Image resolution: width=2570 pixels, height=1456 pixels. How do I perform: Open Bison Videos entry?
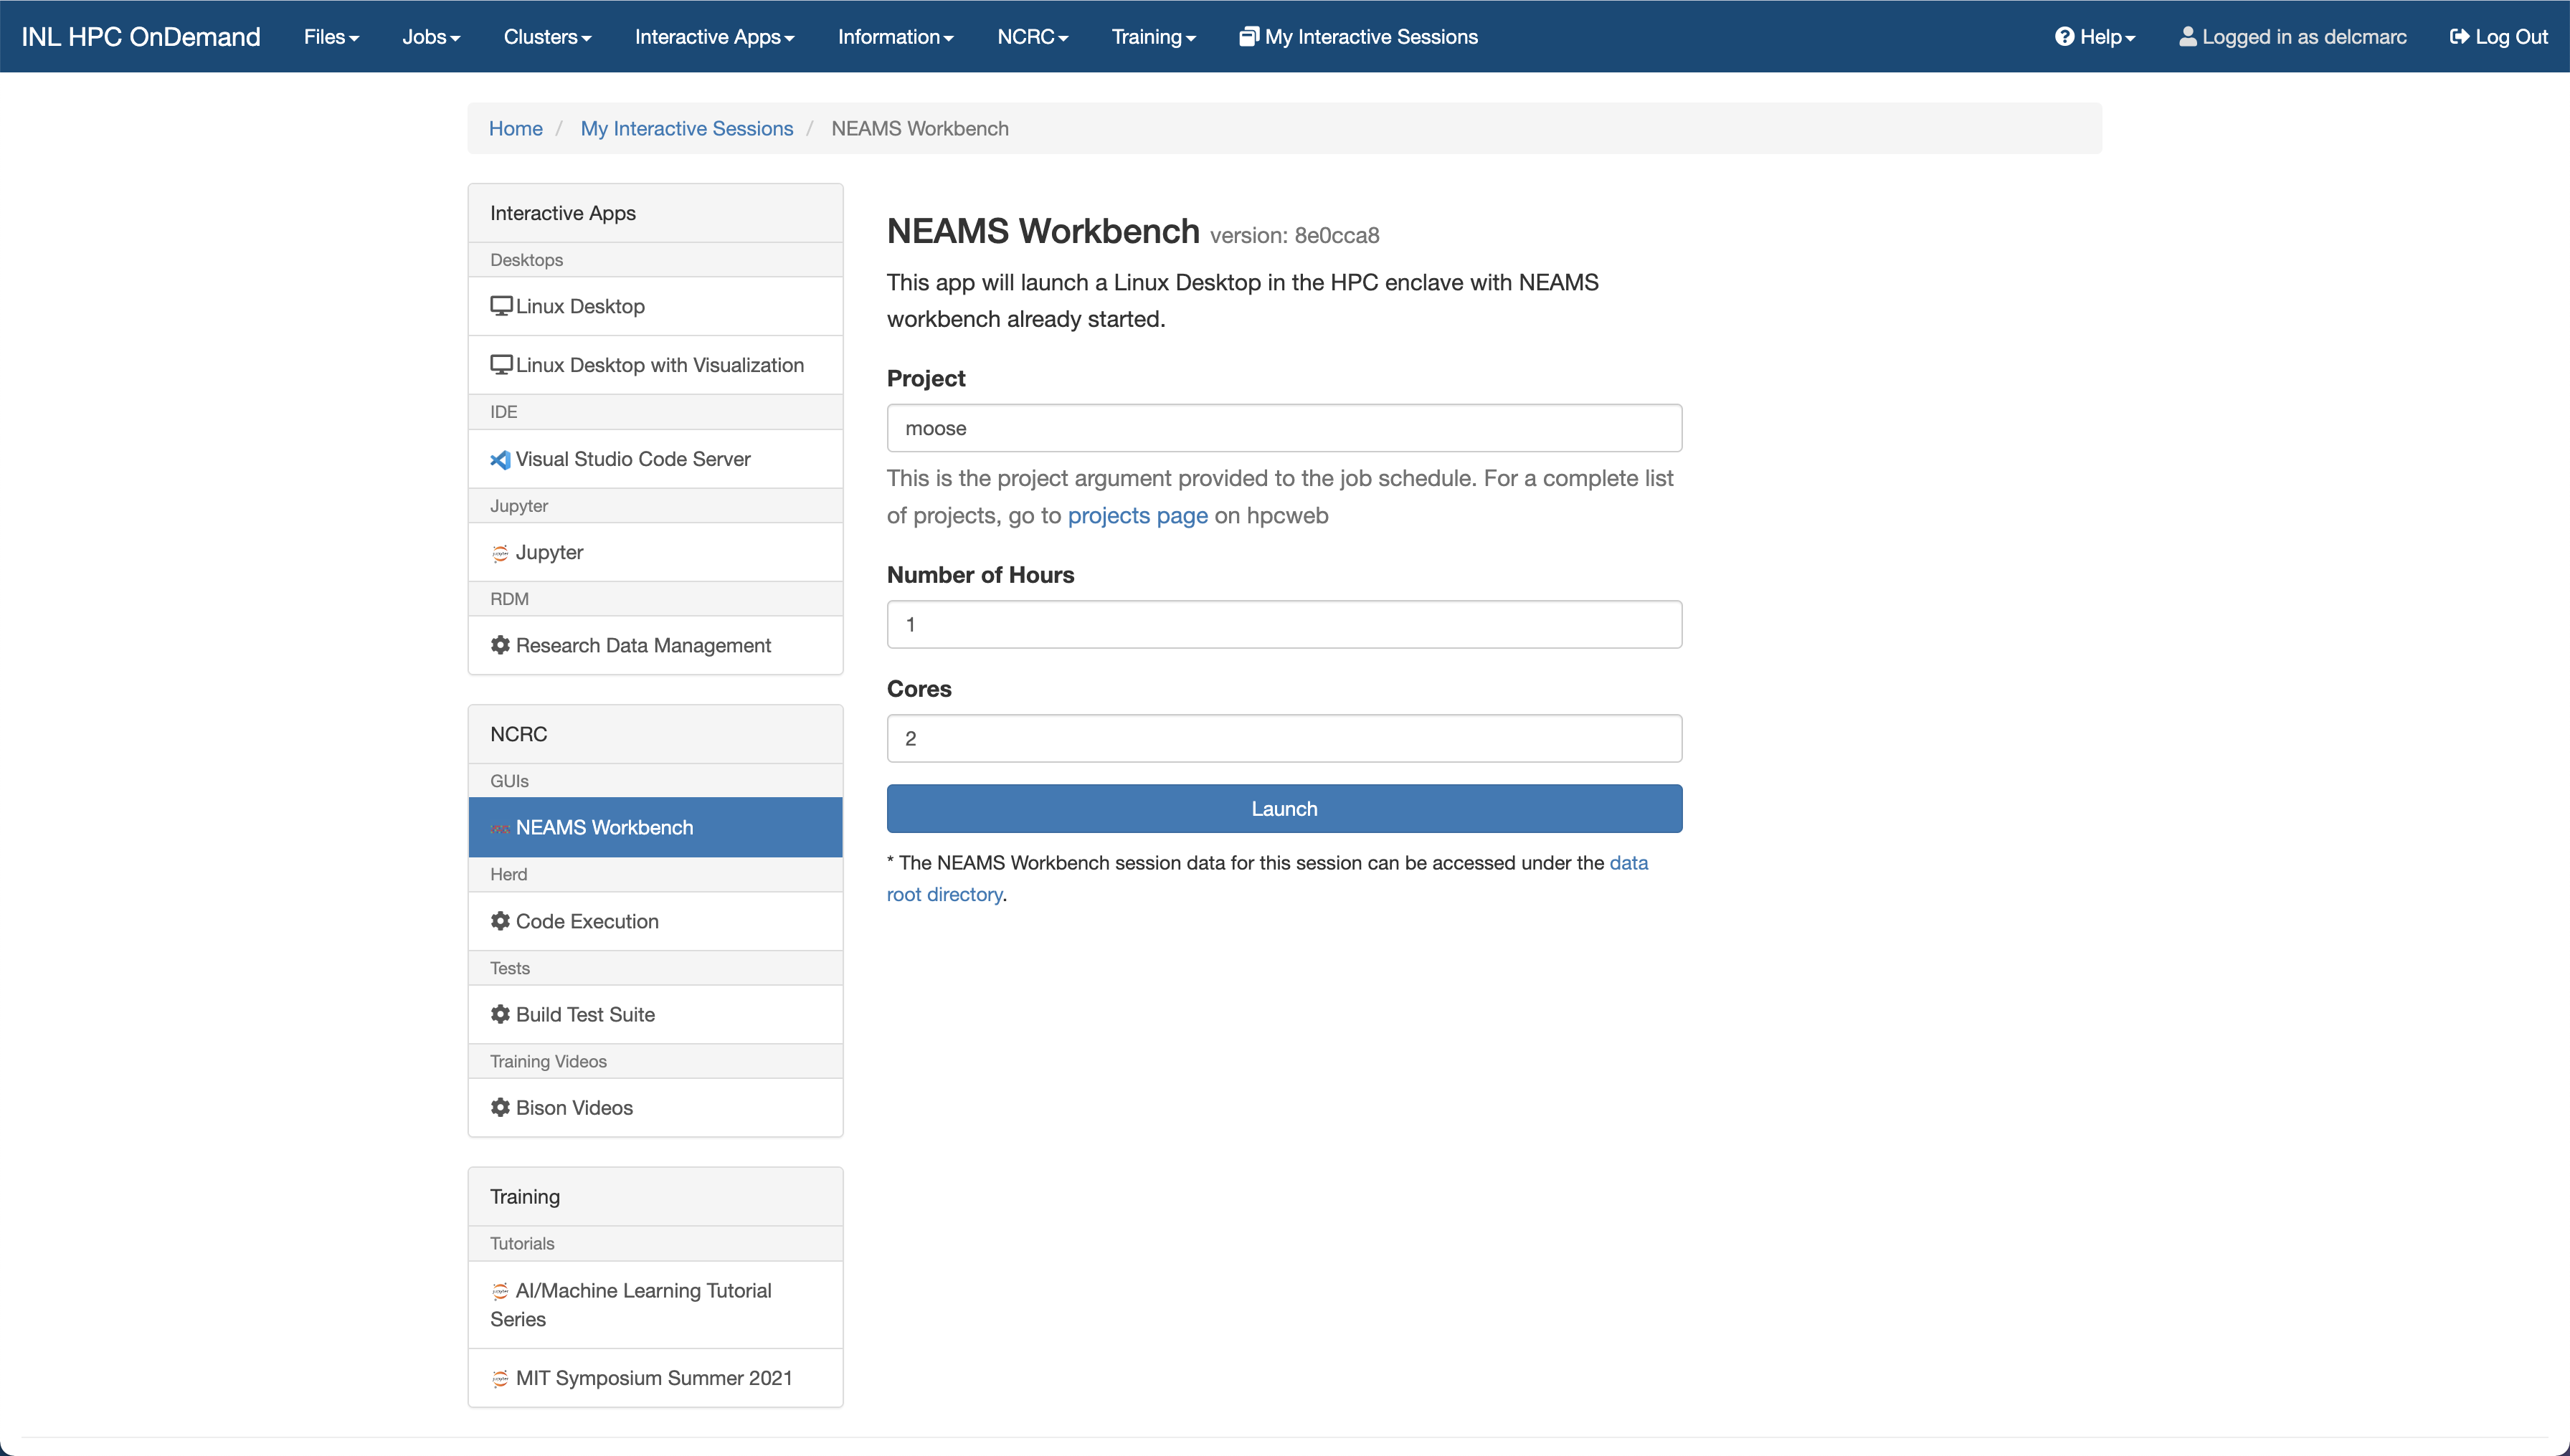[x=656, y=1107]
